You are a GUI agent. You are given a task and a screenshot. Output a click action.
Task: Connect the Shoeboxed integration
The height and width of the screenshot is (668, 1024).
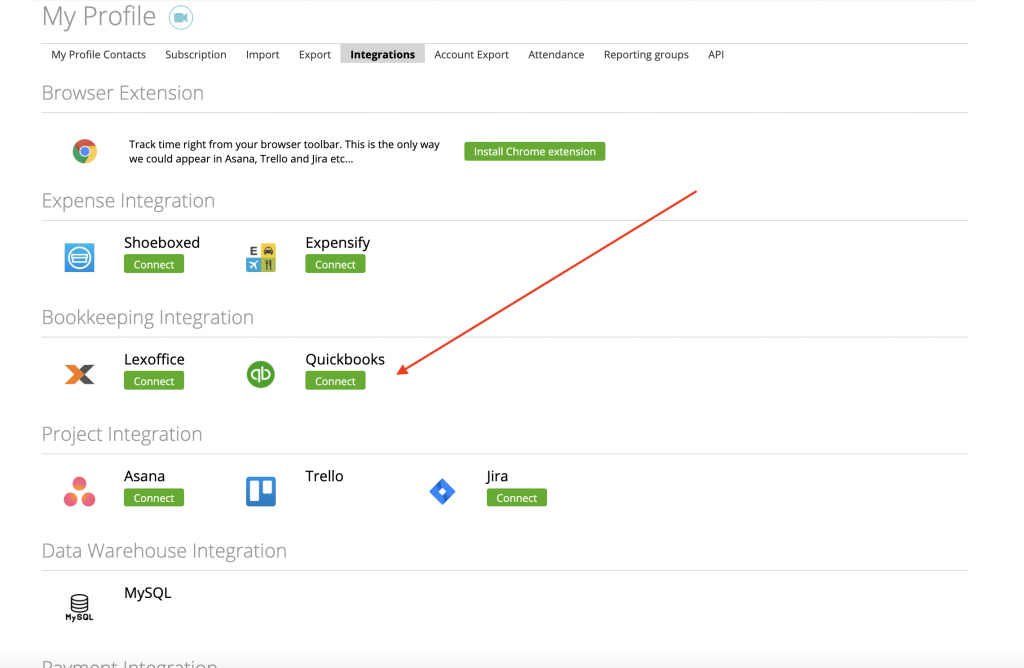click(x=154, y=264)
